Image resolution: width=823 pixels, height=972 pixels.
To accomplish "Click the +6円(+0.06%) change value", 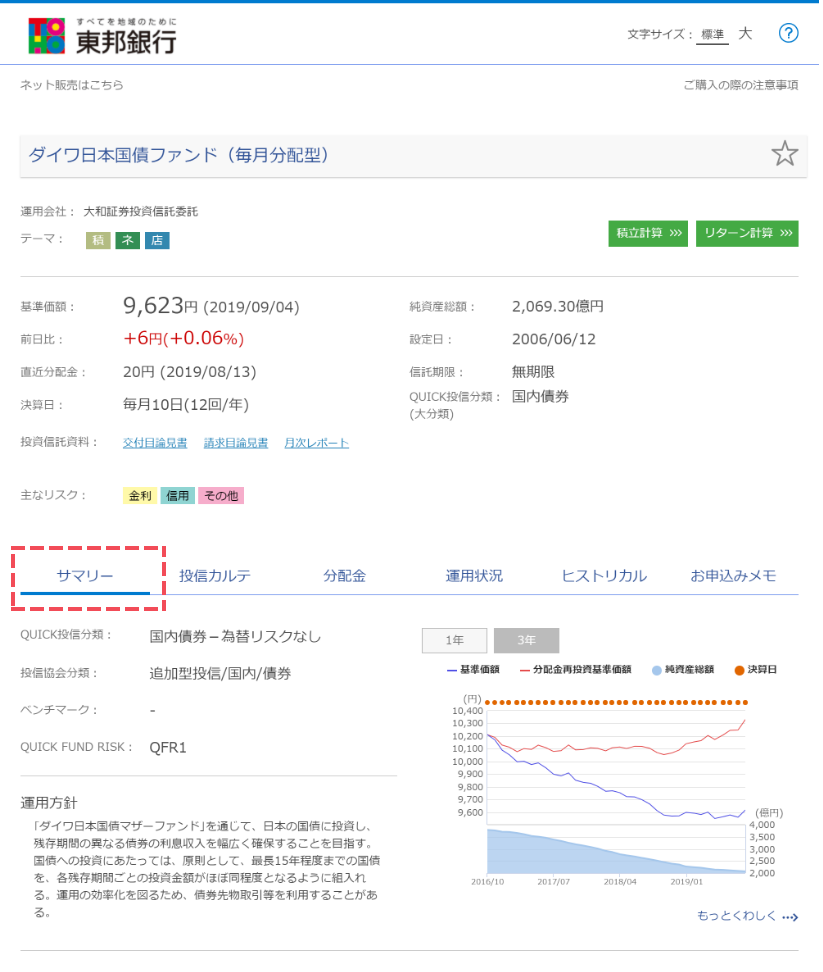I will click(x=183, y=338).
